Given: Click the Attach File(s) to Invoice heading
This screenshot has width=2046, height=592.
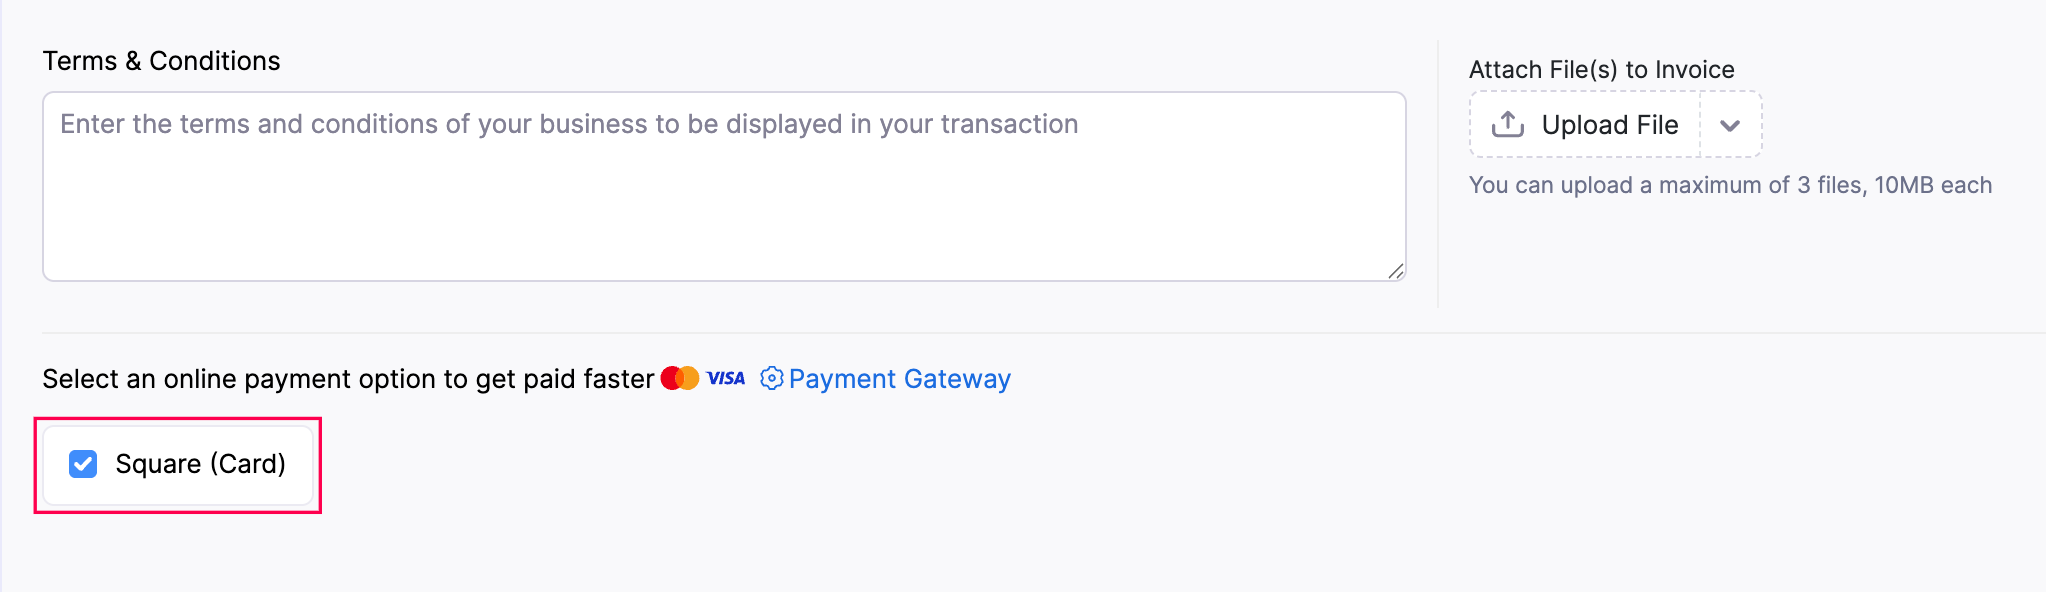Looking at the screenshot, I should click(1601, 70).
